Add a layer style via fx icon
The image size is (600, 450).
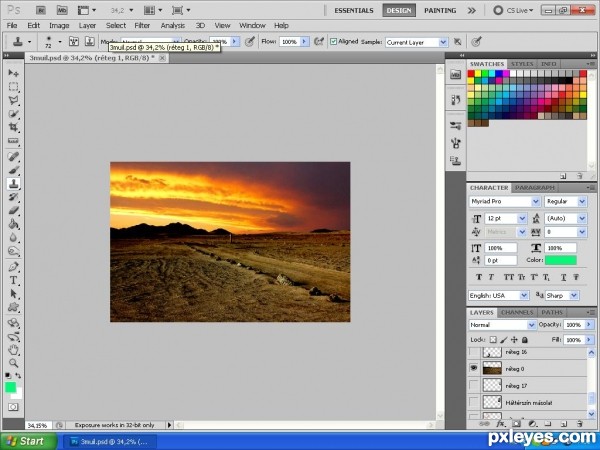coord(500,424)
